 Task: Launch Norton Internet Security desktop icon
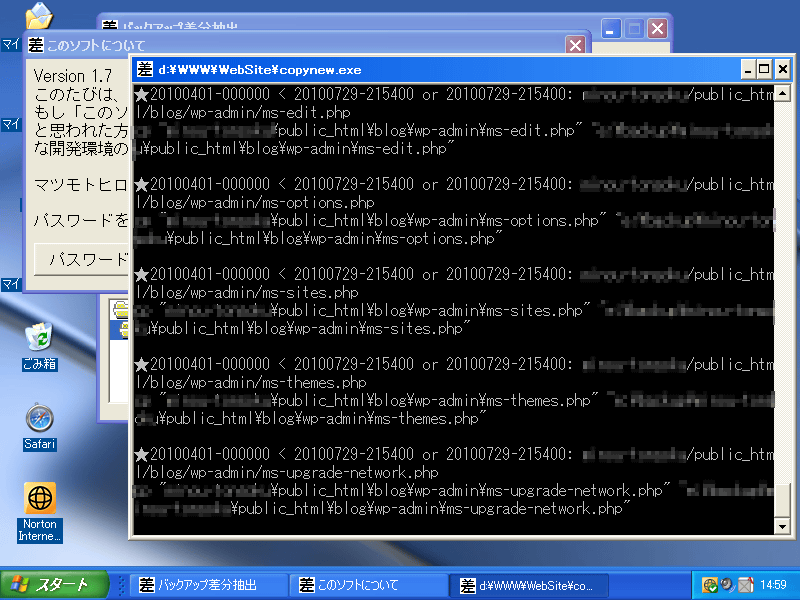tap(39, 512)
